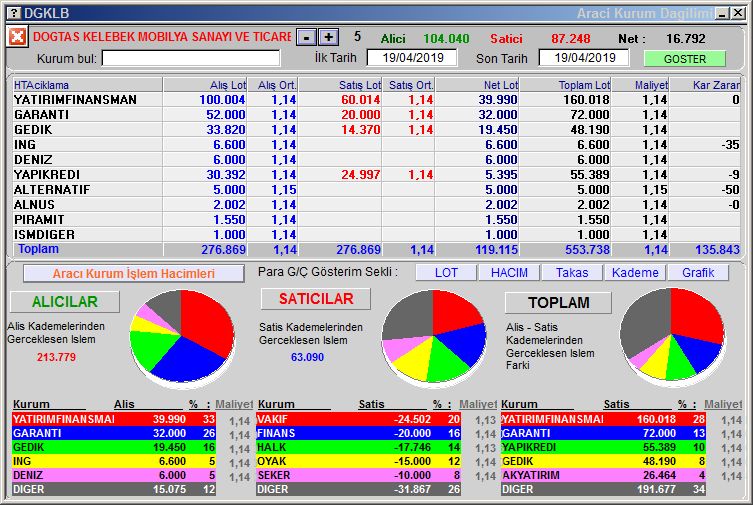The width and height of the screenshot is (753, 505).
Task: Sort by Alış Ort. column header
Action: pos(273,85)
